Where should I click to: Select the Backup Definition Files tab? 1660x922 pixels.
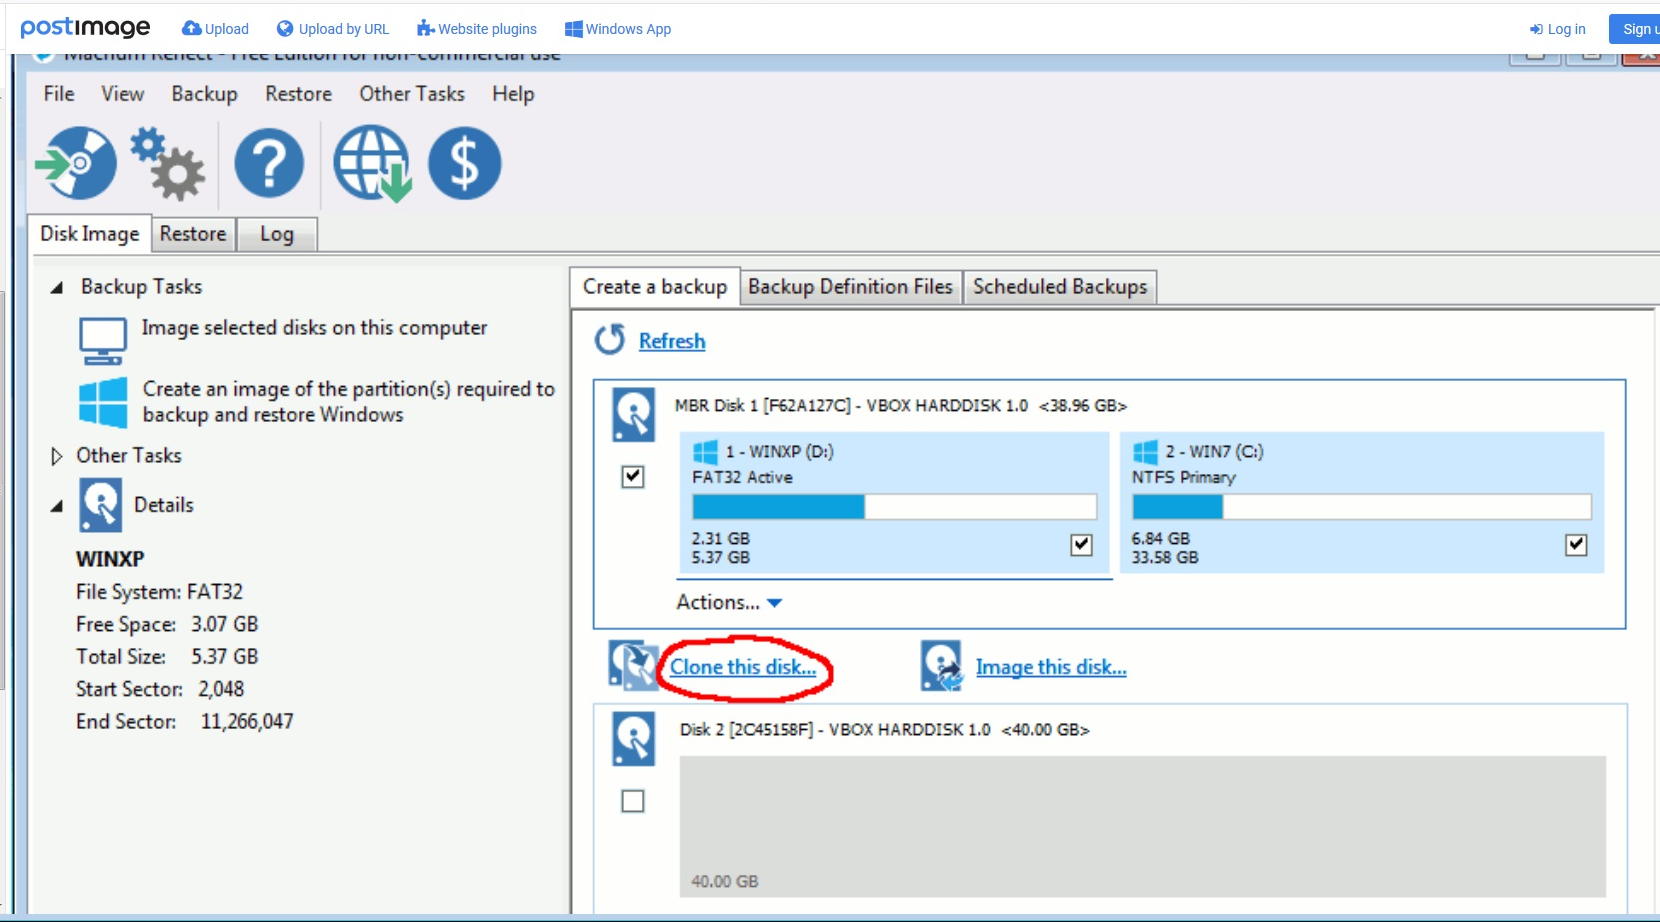click(x=850, y=287)
